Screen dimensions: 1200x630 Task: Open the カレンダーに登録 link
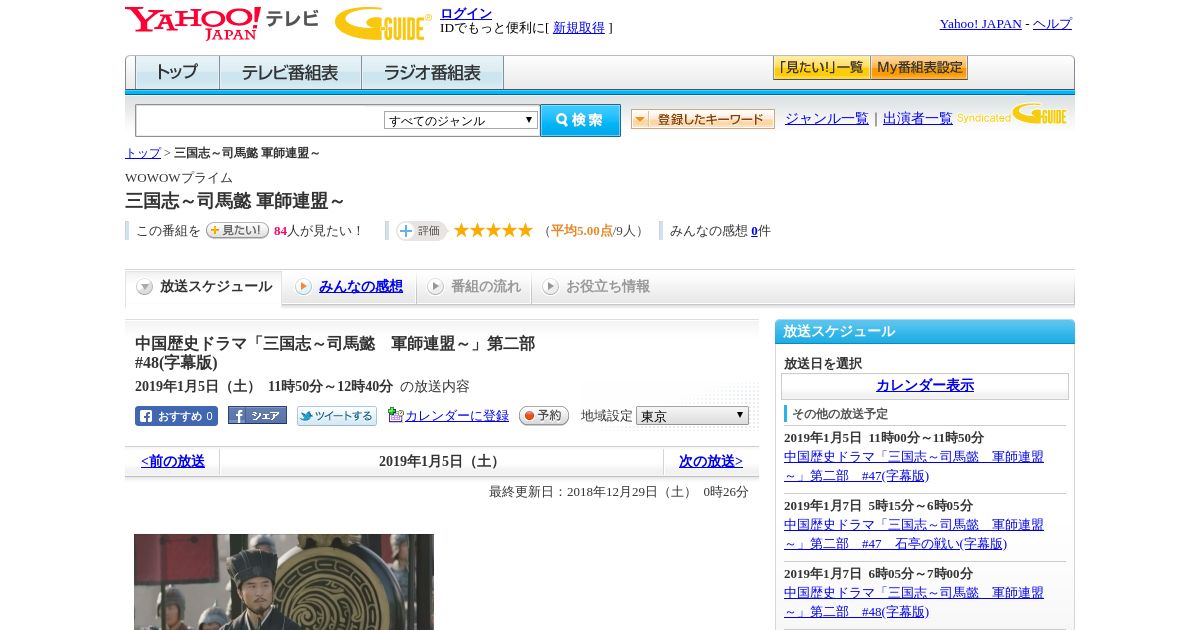pyautogui.click(x=457, y=416)
